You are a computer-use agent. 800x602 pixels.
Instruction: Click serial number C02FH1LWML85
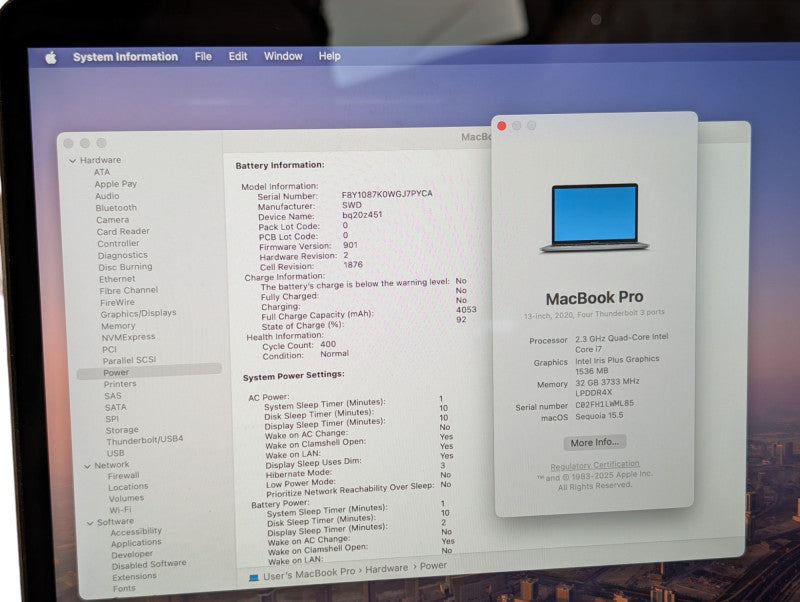pos(605,404)
